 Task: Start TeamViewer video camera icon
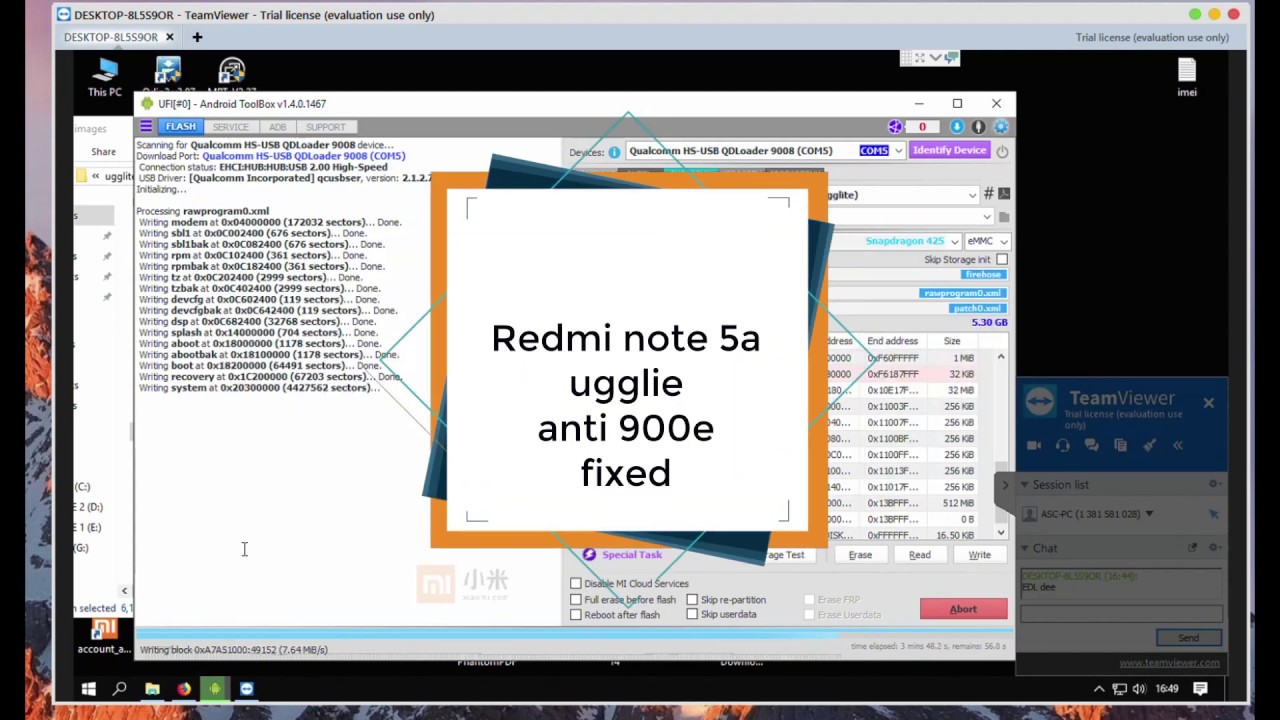click(x=1034, y=445)
